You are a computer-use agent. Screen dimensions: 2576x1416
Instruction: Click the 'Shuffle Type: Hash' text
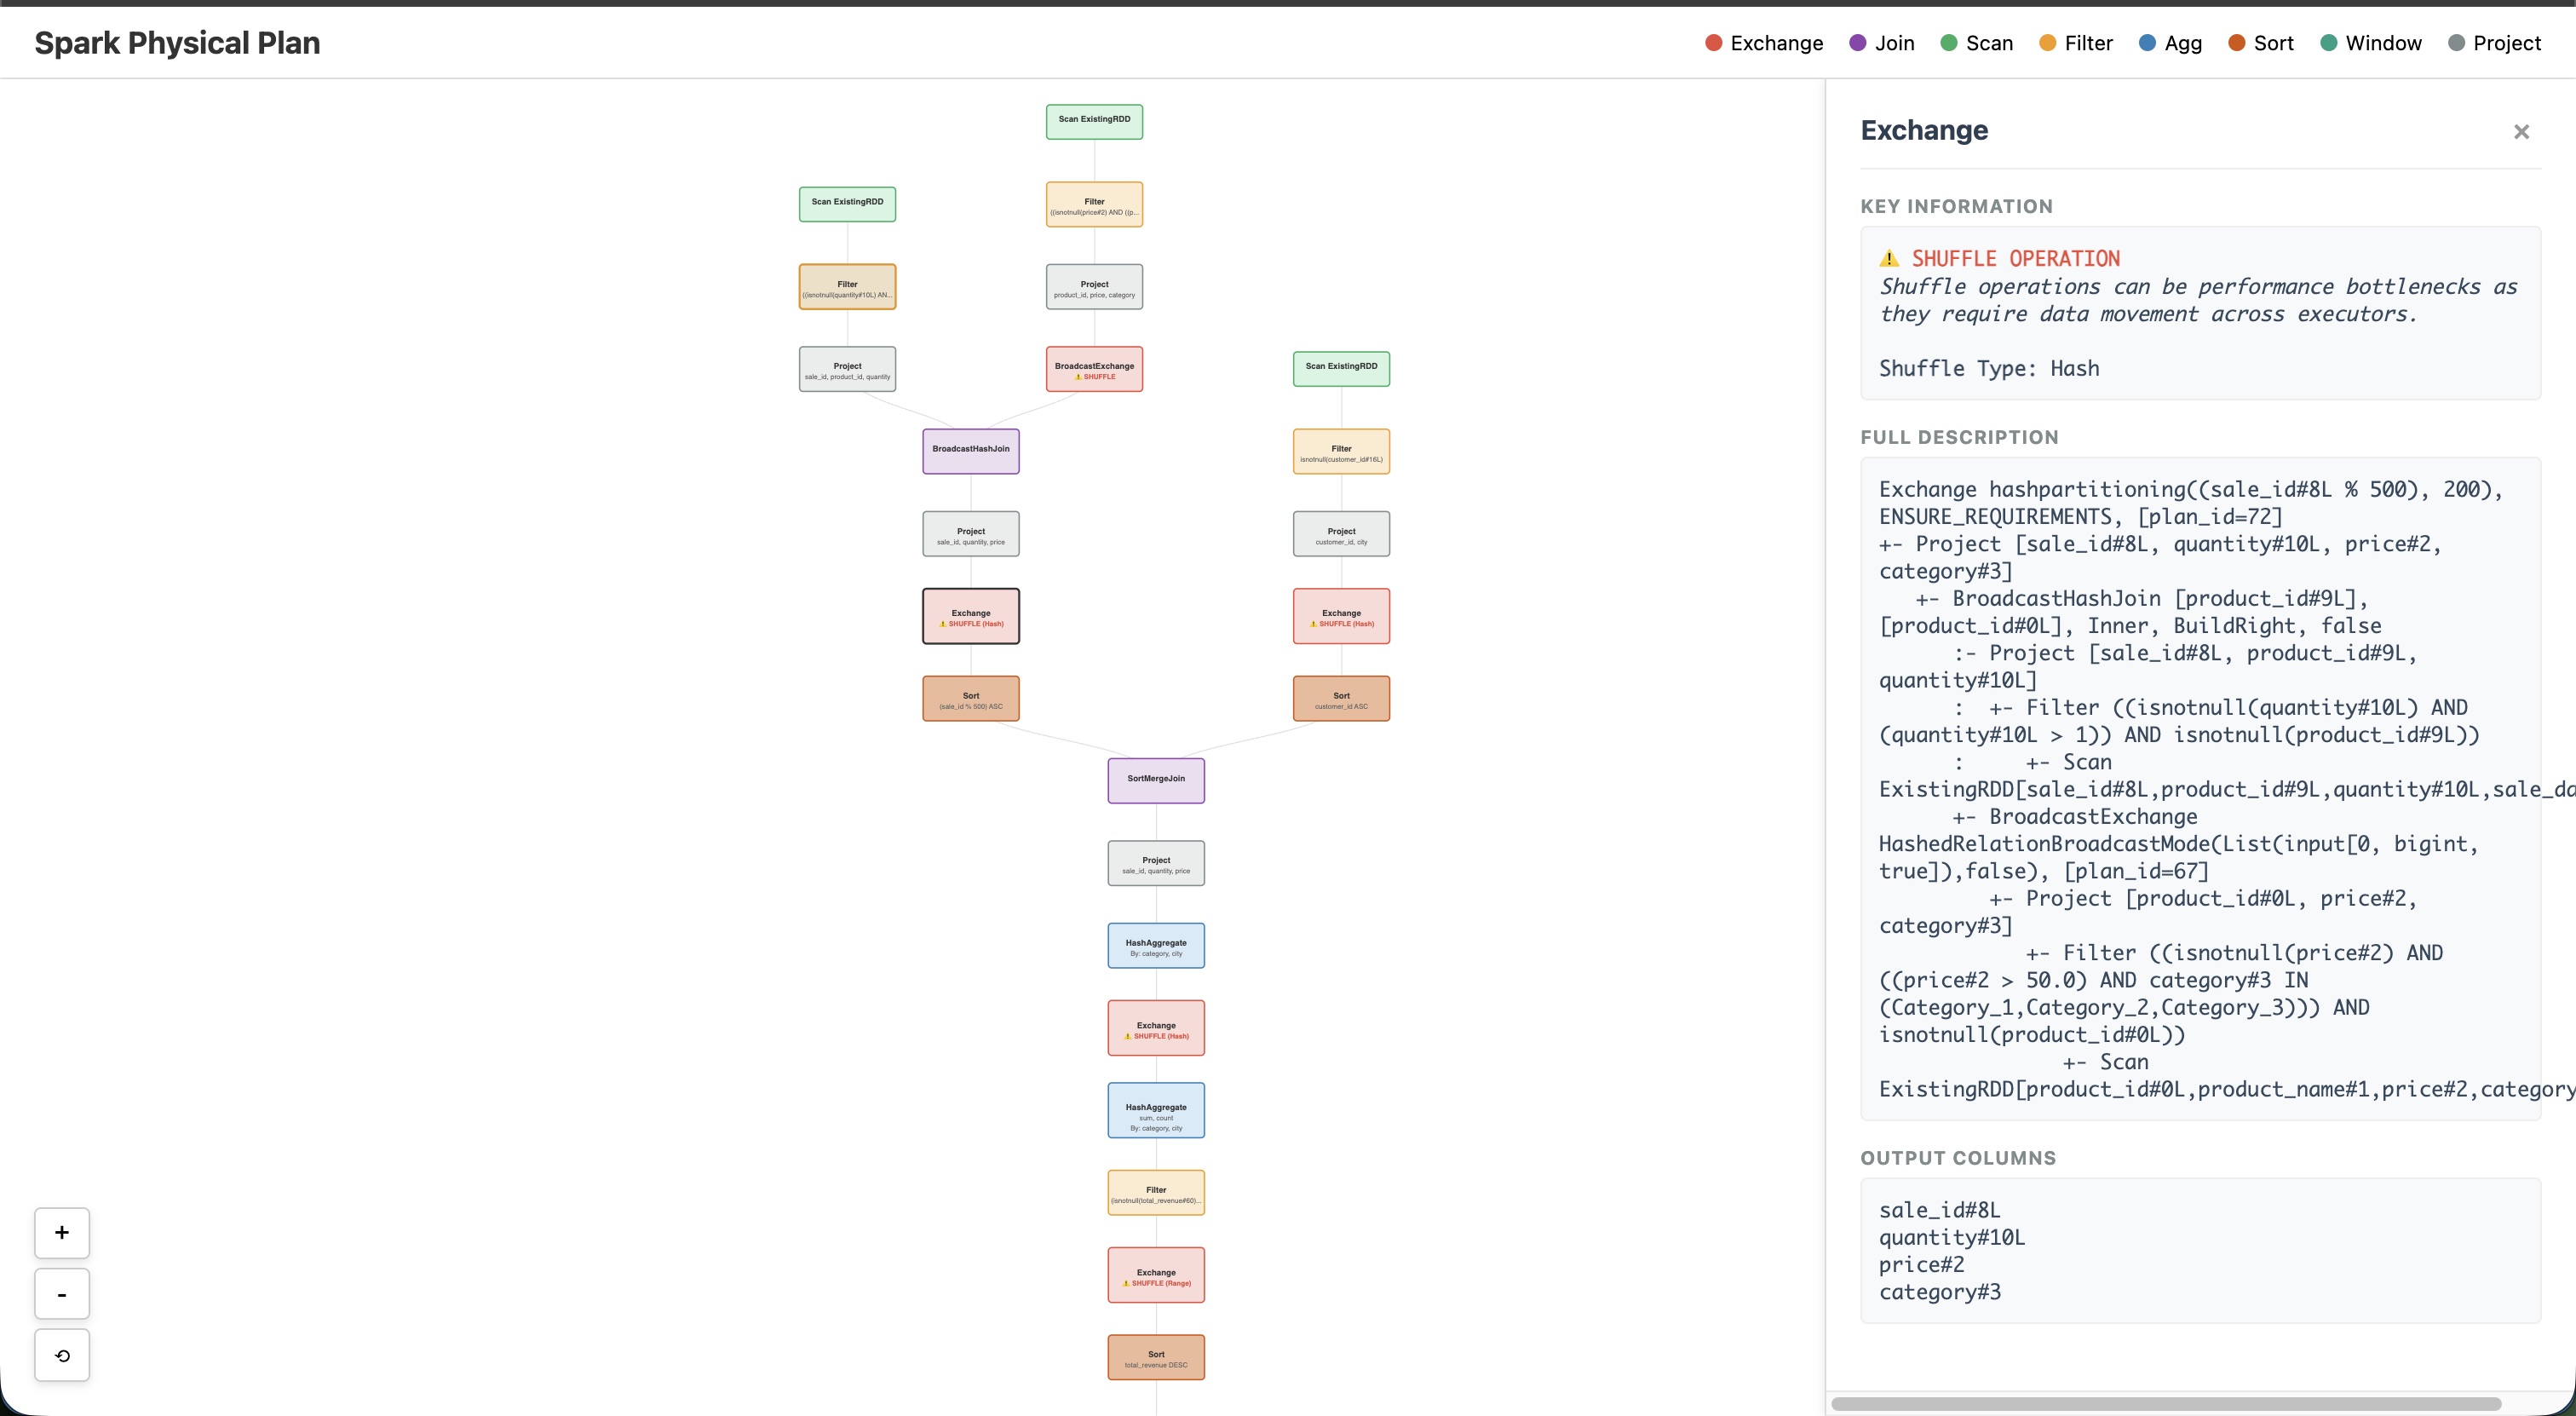tap(1989, 368)
